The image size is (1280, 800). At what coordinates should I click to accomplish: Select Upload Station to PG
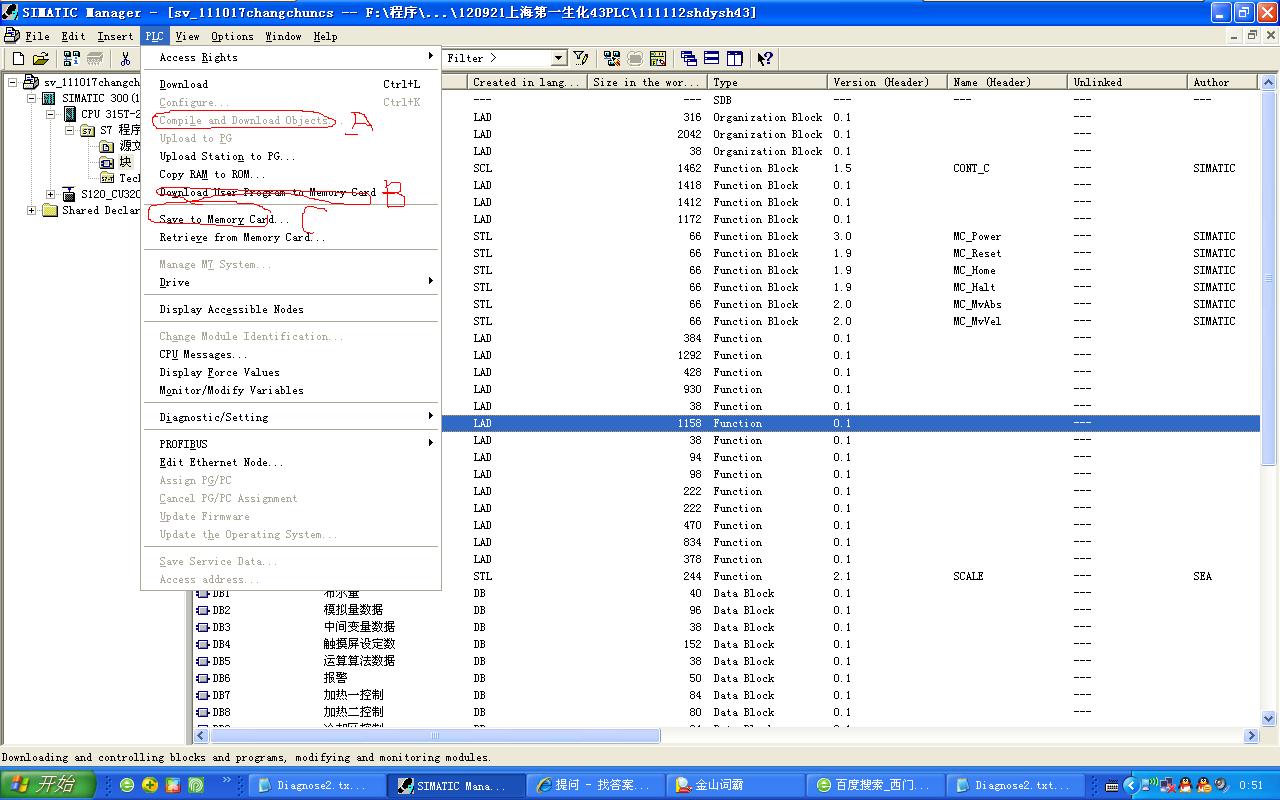click(x=290, y=156)
